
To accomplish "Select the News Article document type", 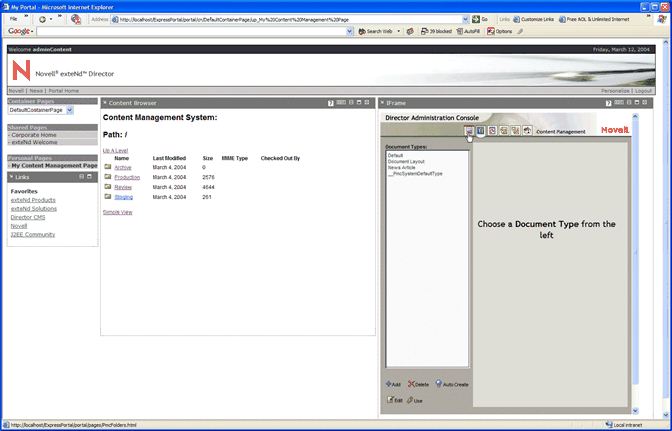I will pos(402,168).
